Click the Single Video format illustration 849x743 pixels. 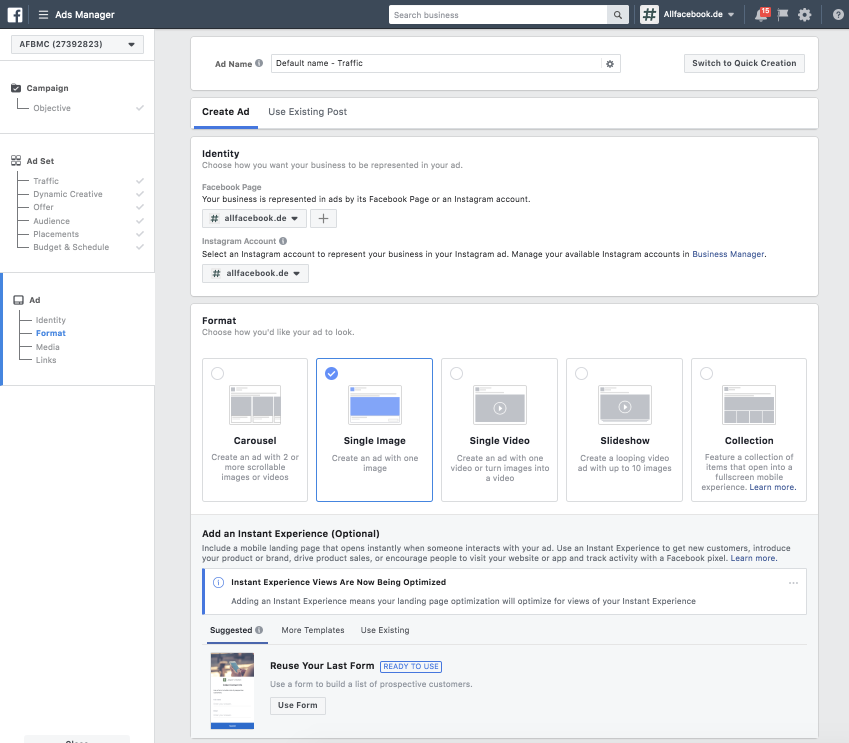coord(500,405)
